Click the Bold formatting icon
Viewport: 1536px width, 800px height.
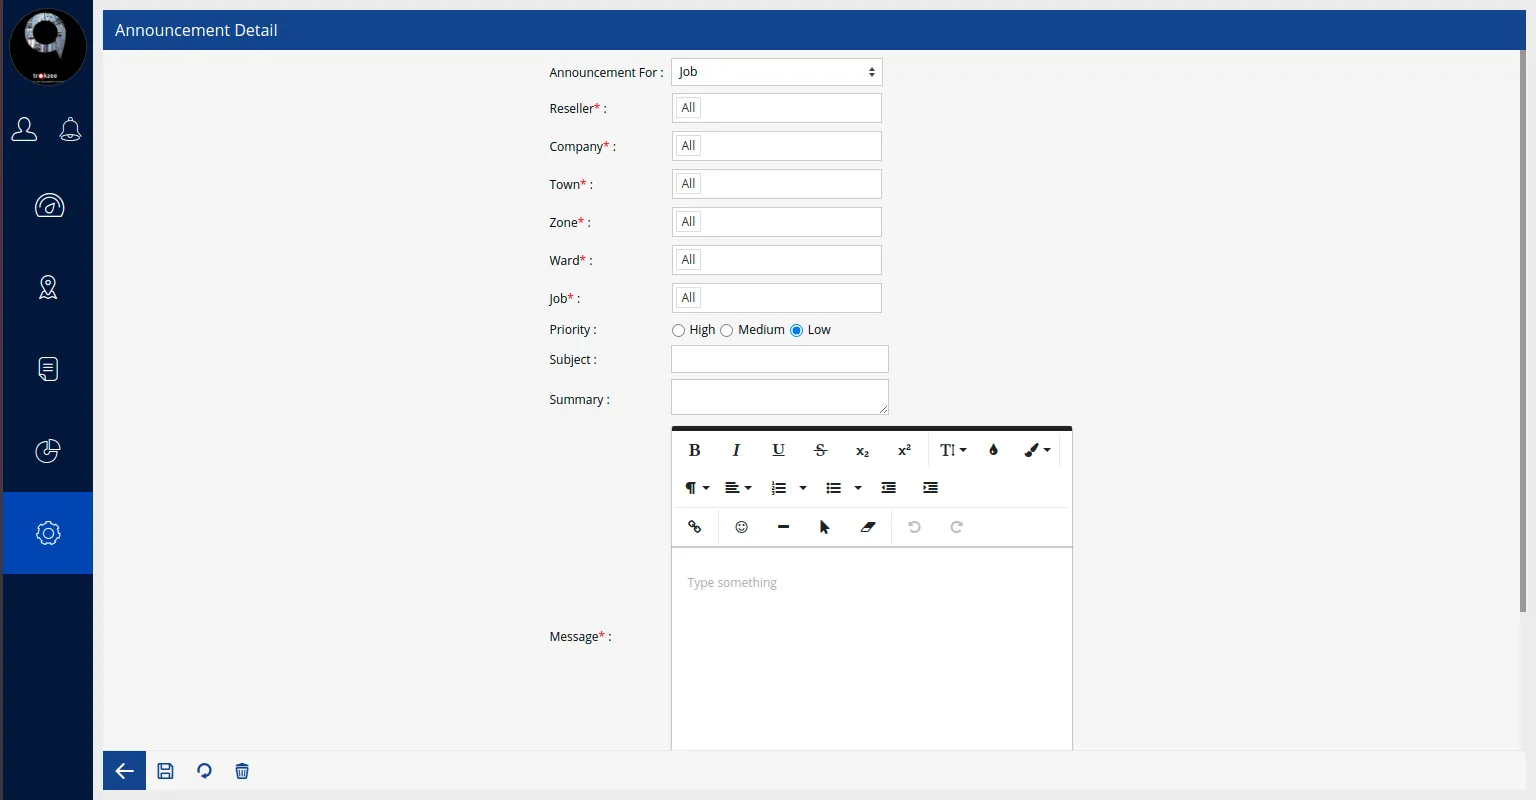(x=694, y=450)
